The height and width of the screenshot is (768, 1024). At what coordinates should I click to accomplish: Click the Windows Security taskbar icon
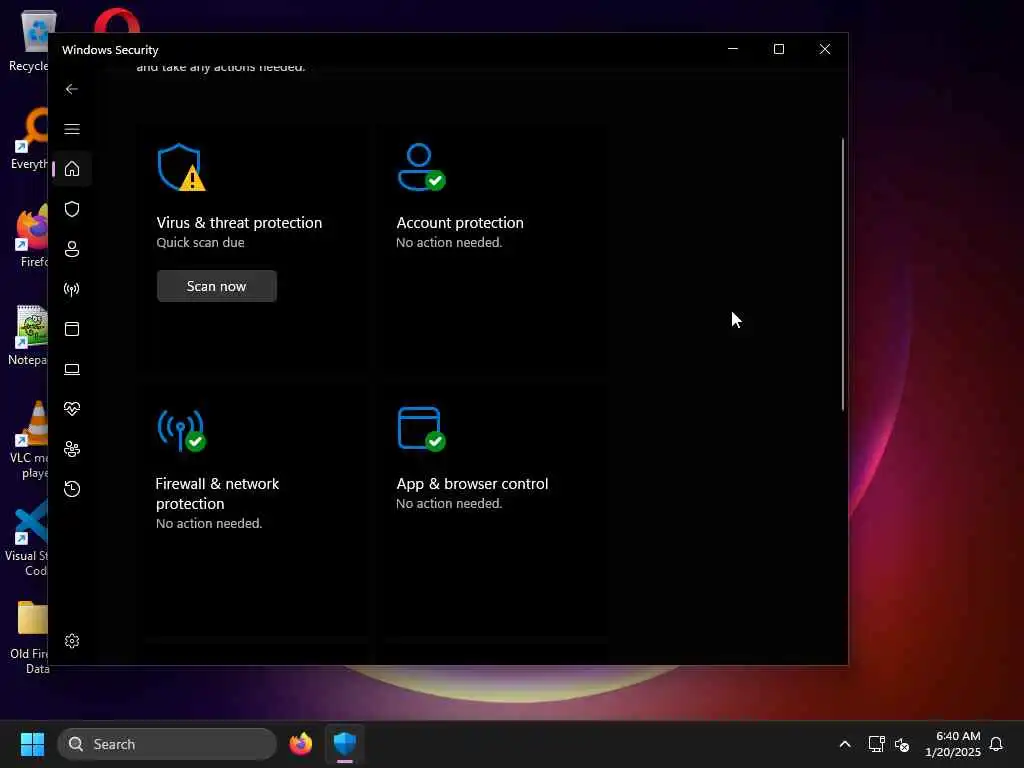pos(344,744)
